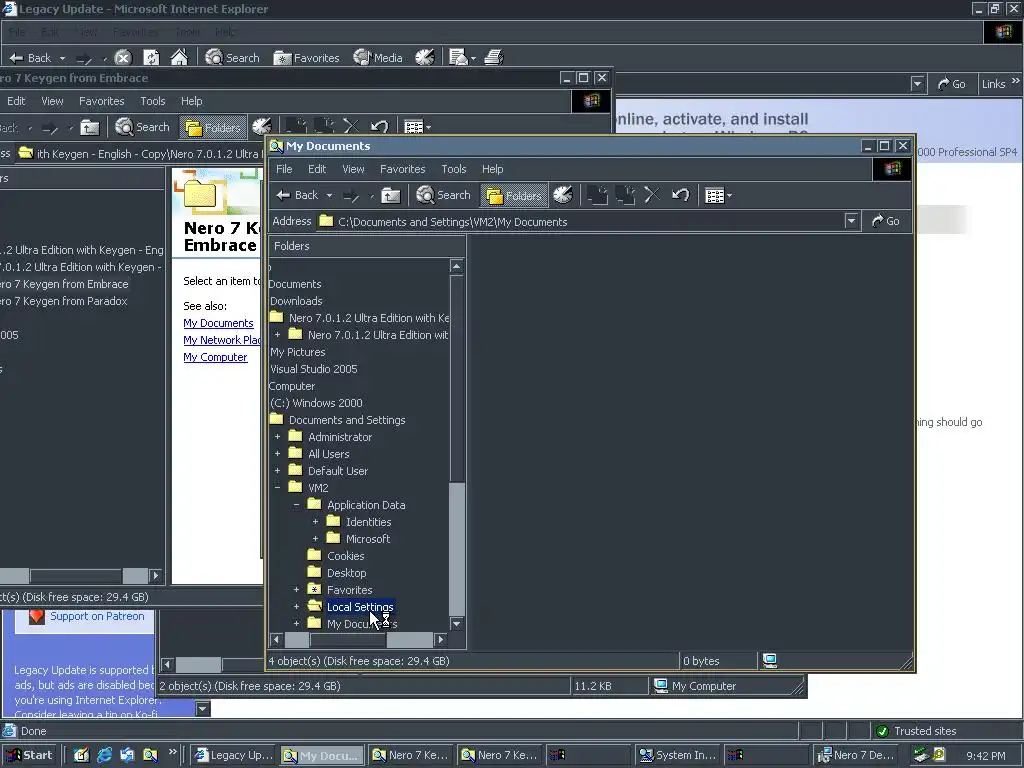Collapse VM2 folder in tree
1024x768 pixels.
pyautogui.click(x=278, y=488)
